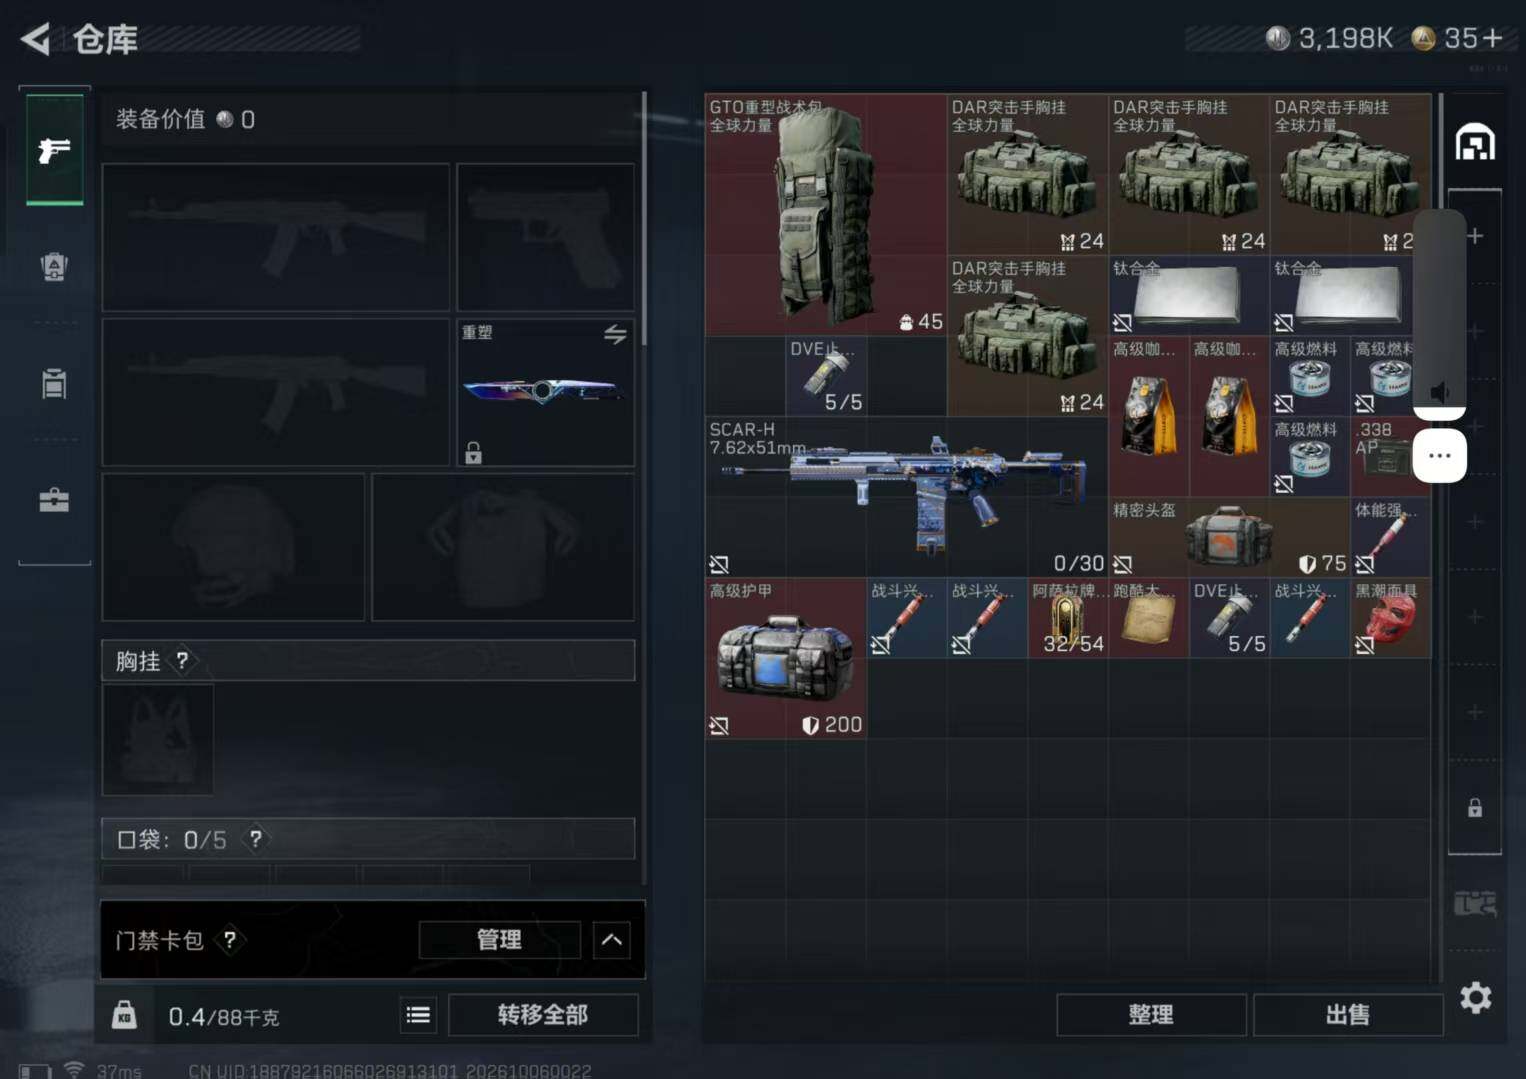Select the main stash house icon
The width and height of the screenshot is (1526, 1079).
point(1475,143)
